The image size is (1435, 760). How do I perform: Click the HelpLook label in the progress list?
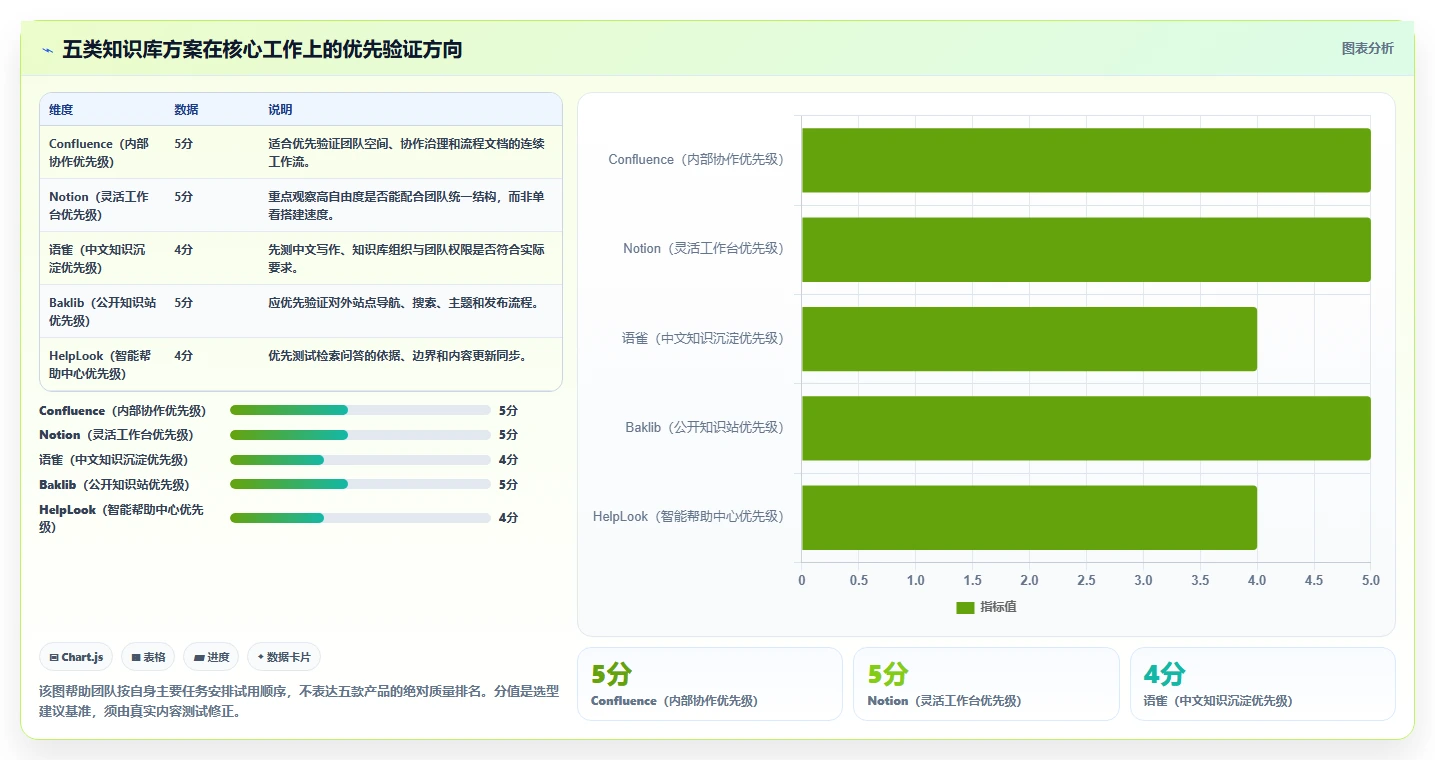tap(121, 518)
